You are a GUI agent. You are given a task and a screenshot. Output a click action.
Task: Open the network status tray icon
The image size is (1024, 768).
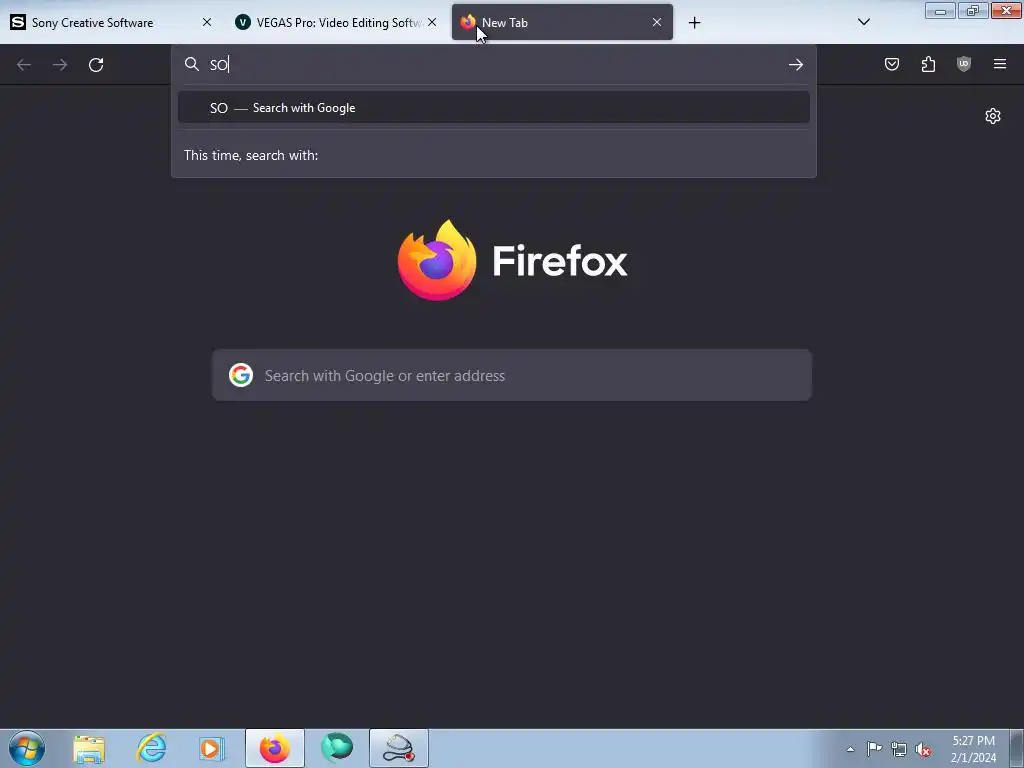(x=899, y=750)
